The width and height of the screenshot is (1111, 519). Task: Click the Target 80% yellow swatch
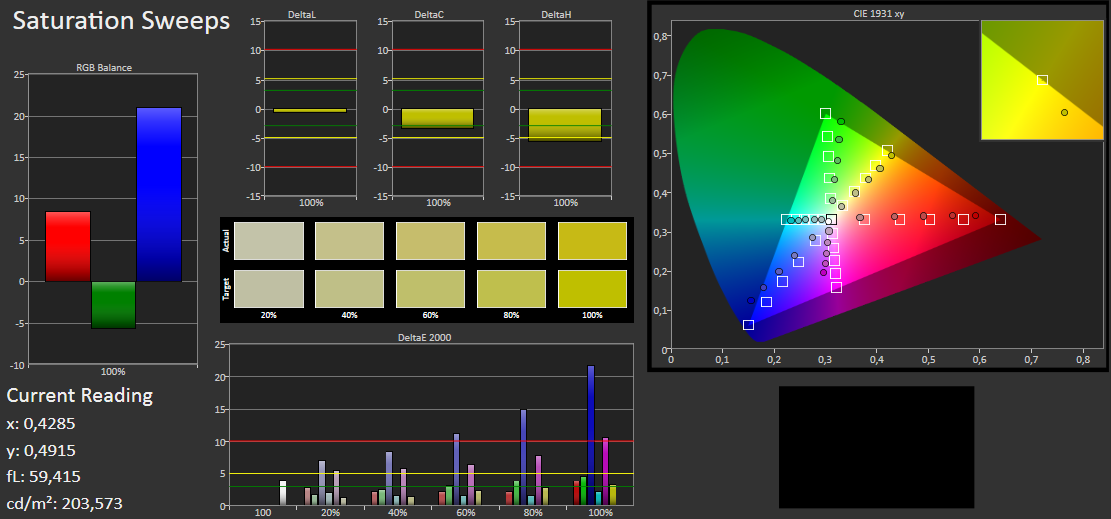click(x=512, y=289)
